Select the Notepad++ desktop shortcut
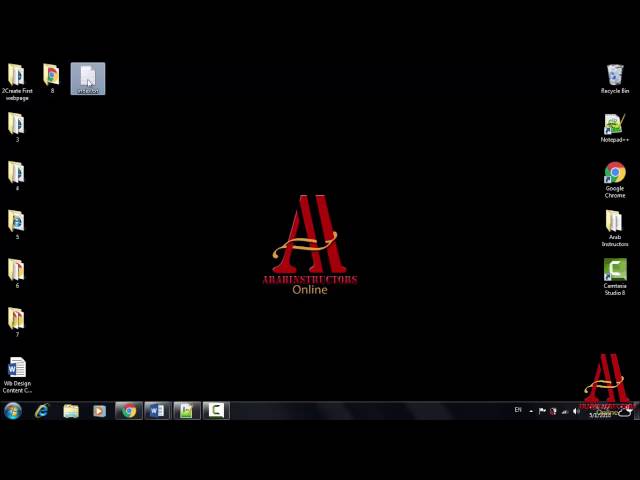The image size is (640, 480). pyautogui.click(x=615, y=128)
